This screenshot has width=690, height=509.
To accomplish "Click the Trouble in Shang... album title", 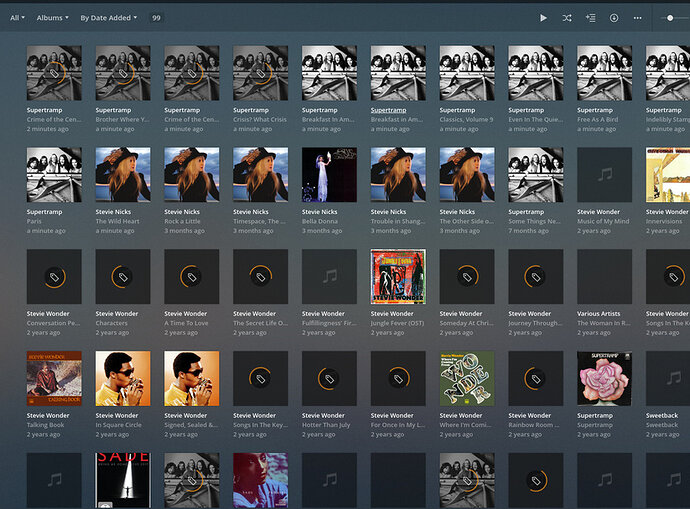I will [398, 221].
